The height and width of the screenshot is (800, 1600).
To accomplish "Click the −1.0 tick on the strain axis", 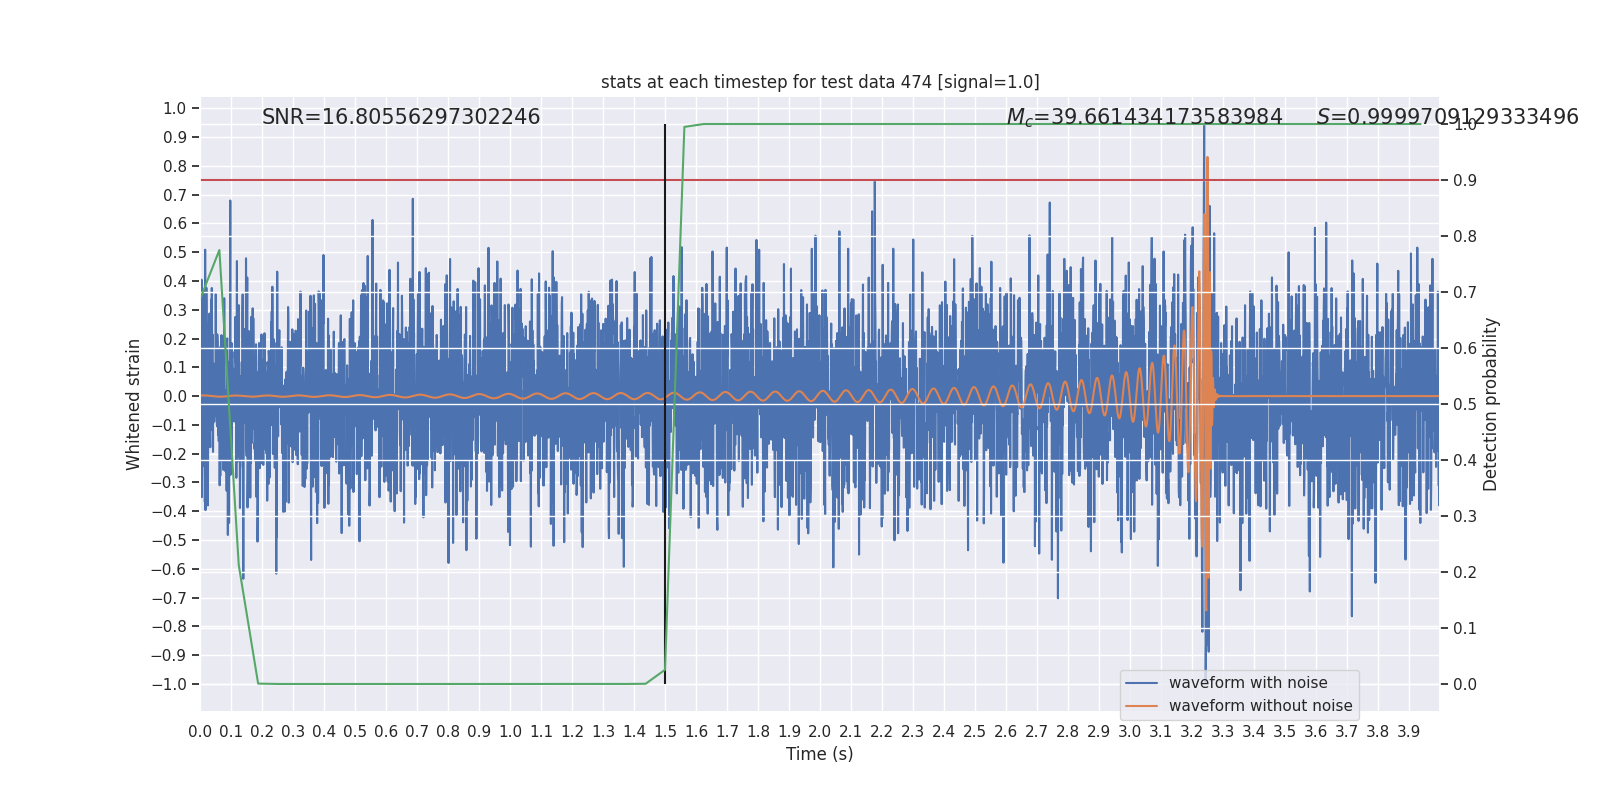I will click(x=169, y=684).
